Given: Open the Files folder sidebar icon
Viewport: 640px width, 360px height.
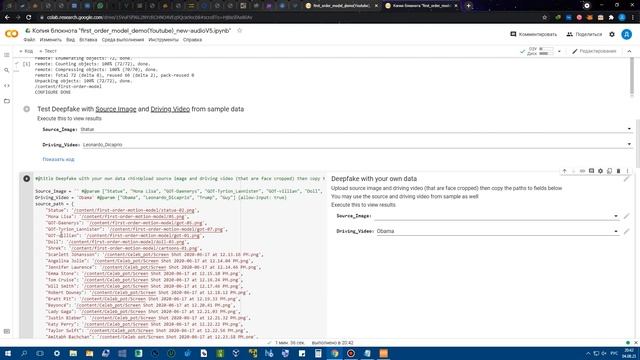Looking at the screenshot, I should 7,101.
